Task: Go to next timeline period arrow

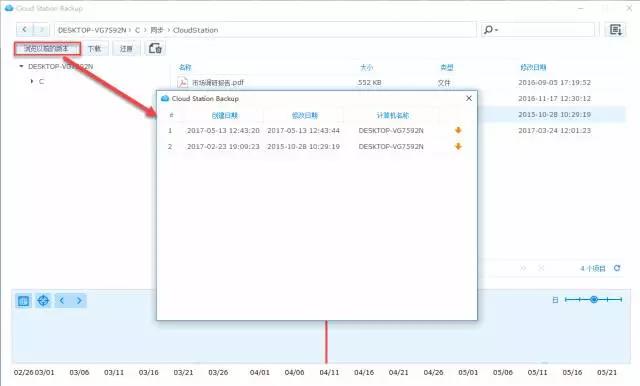Action: (79, 301)
